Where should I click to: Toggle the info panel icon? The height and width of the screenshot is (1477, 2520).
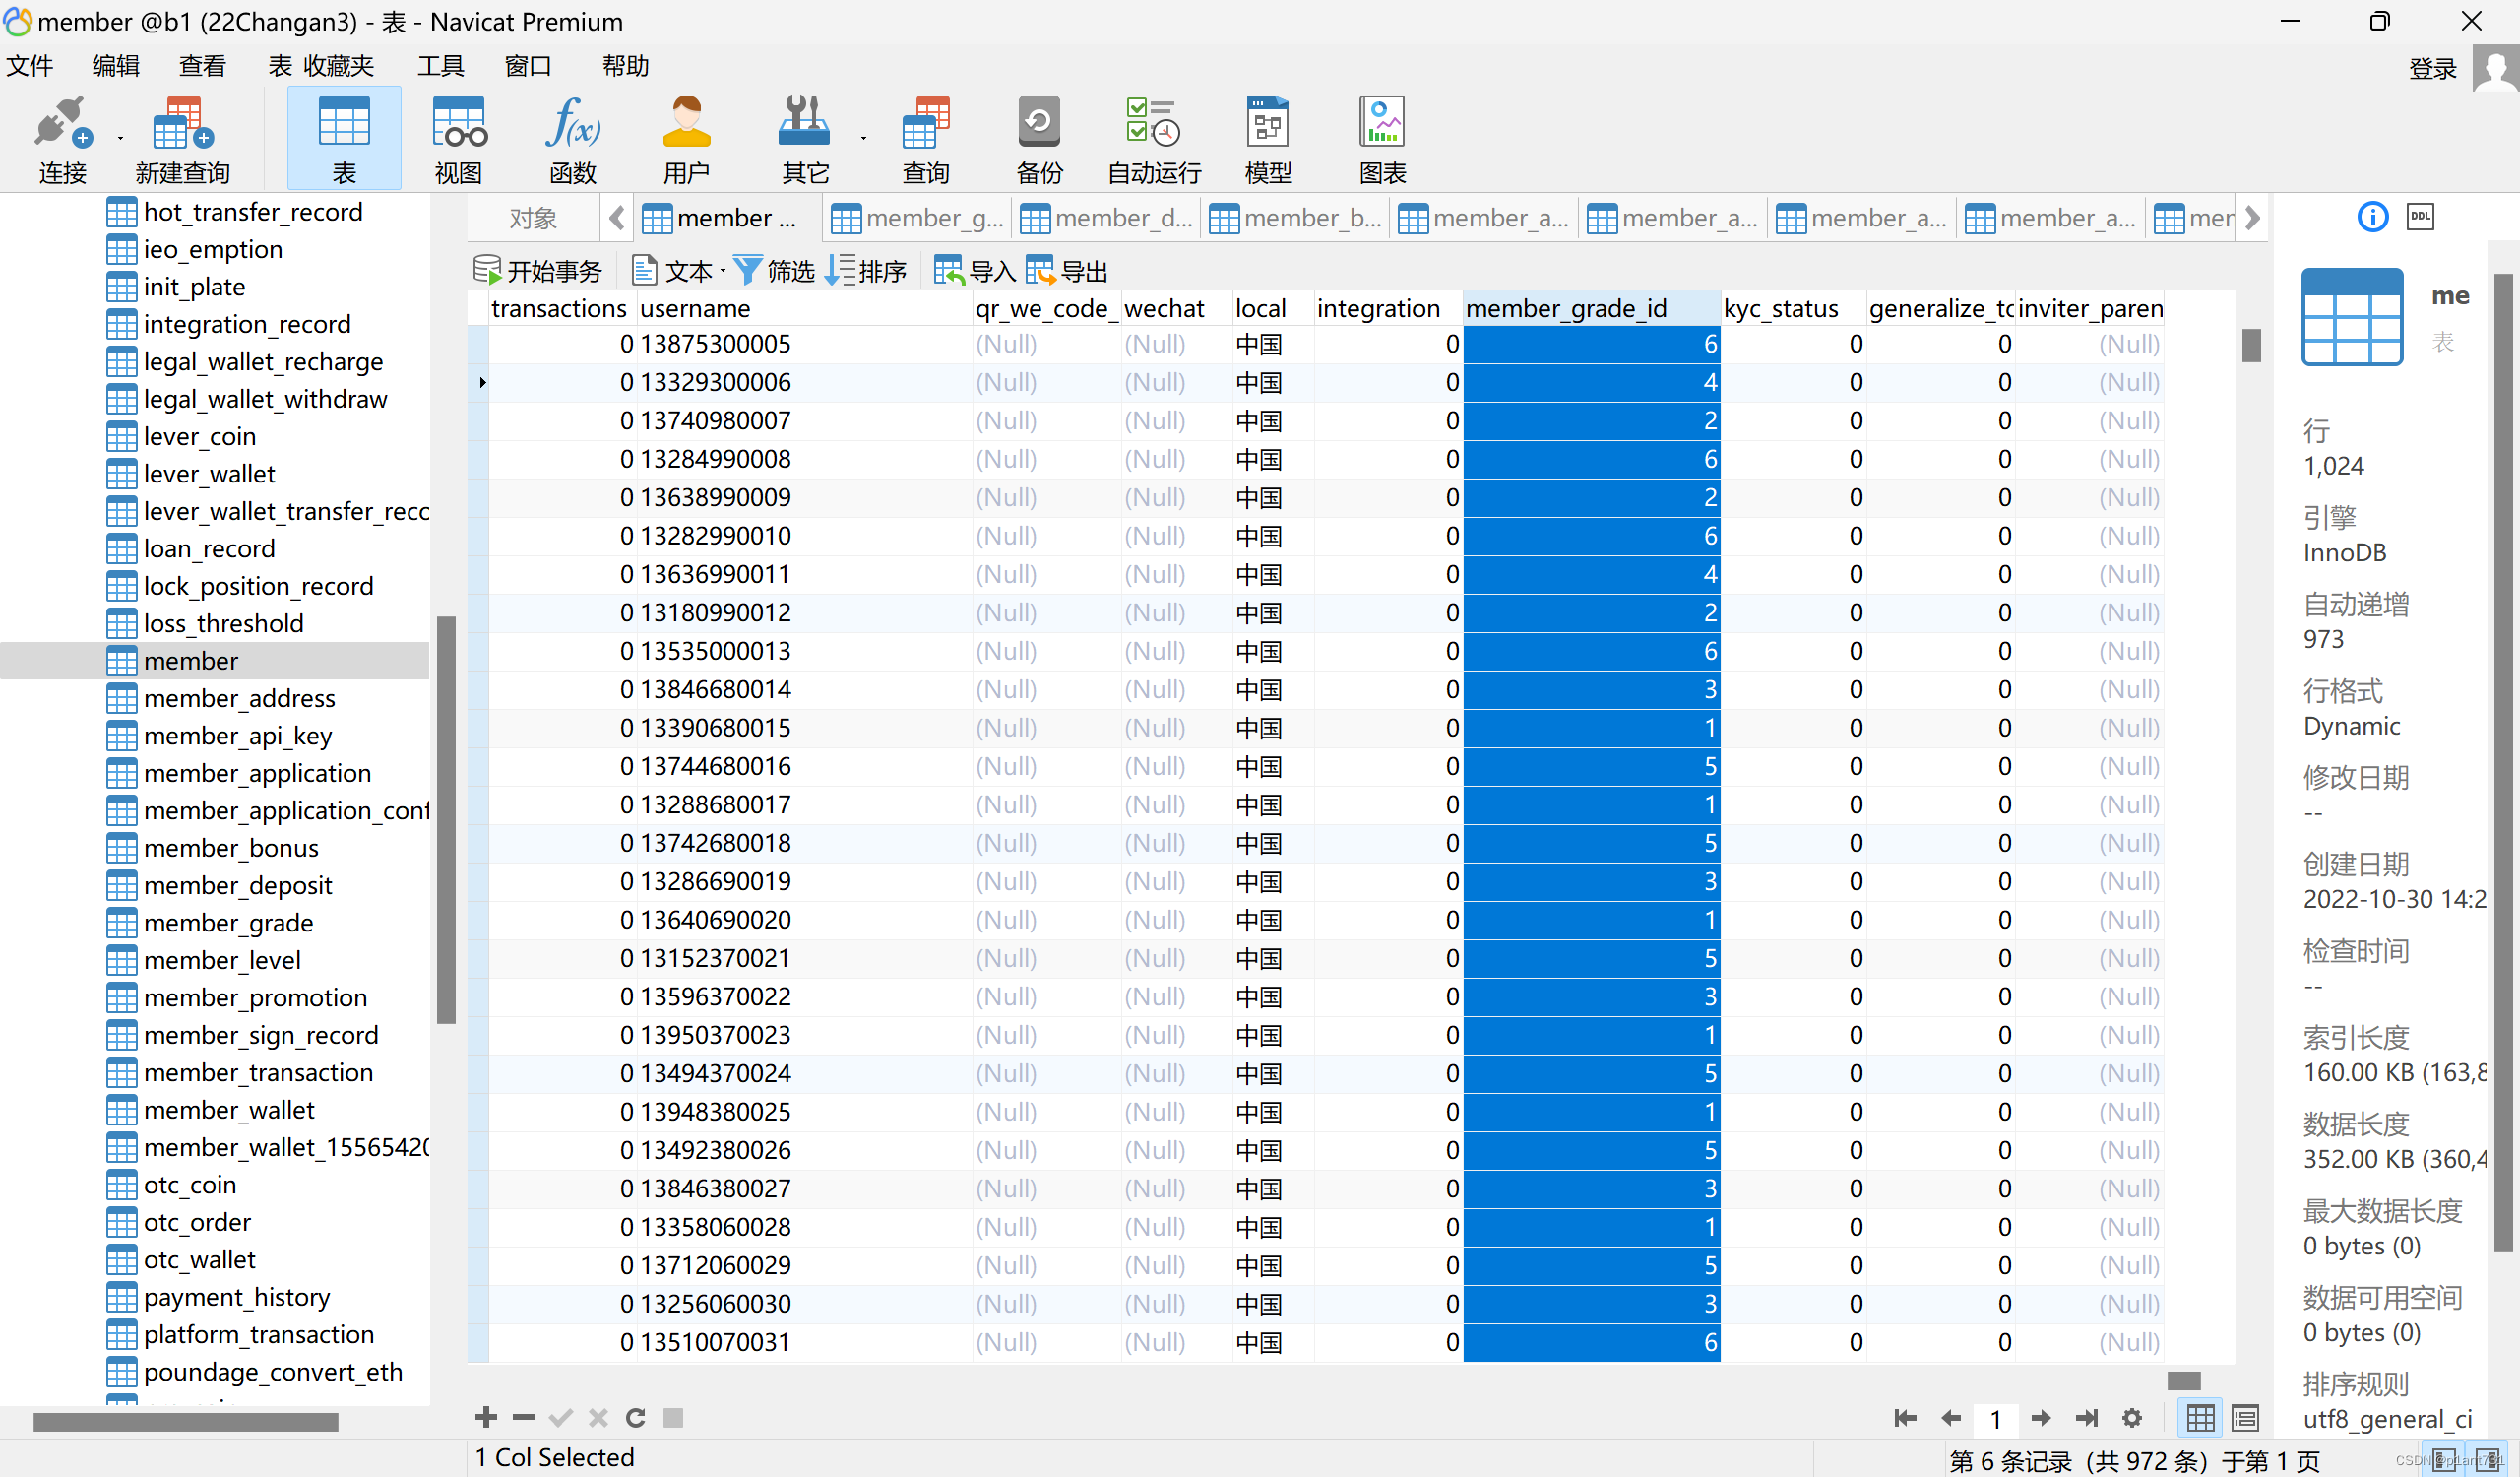(2372, 217)
